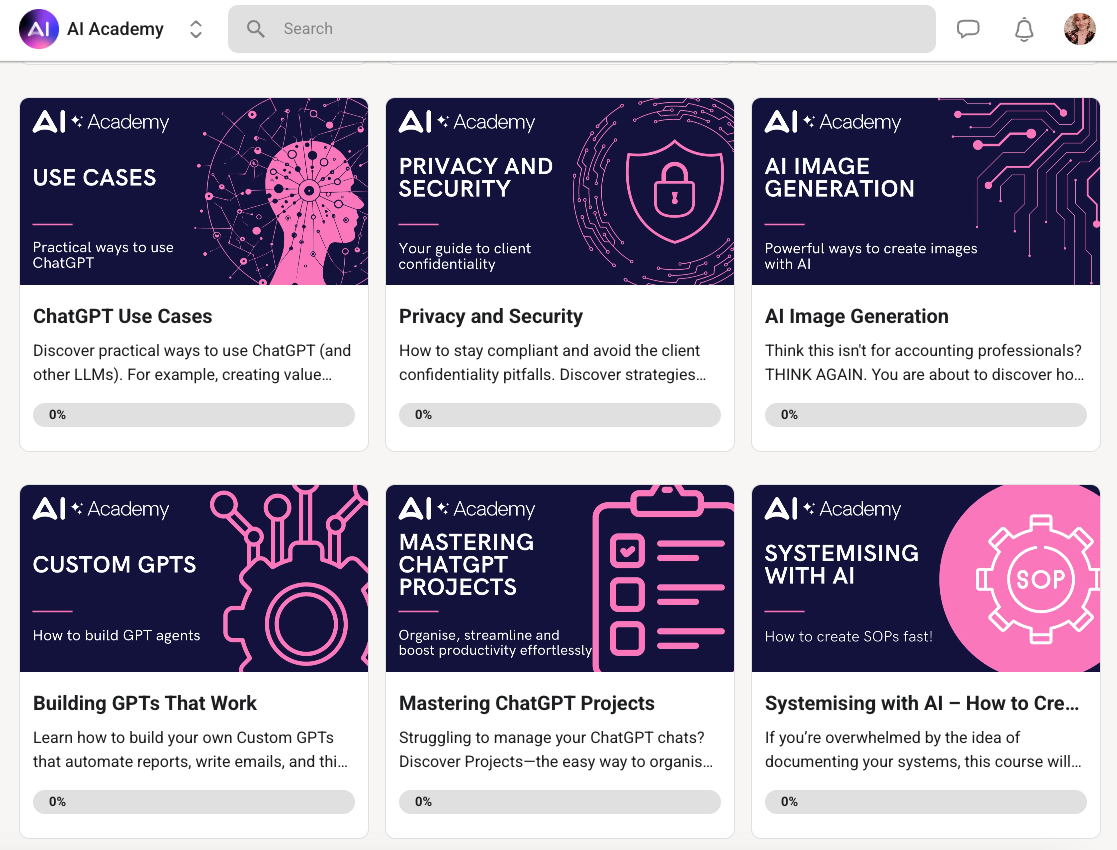Click 'Discover practical ways to use ChatGPT' description
Viewport: 1117px width, 850px height.
point(192,363)
